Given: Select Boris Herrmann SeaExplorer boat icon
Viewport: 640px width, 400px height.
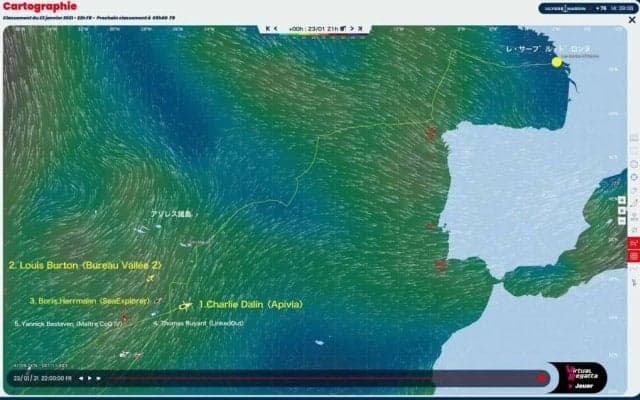Looking at the screenshot, I should [x=158, y=301].
